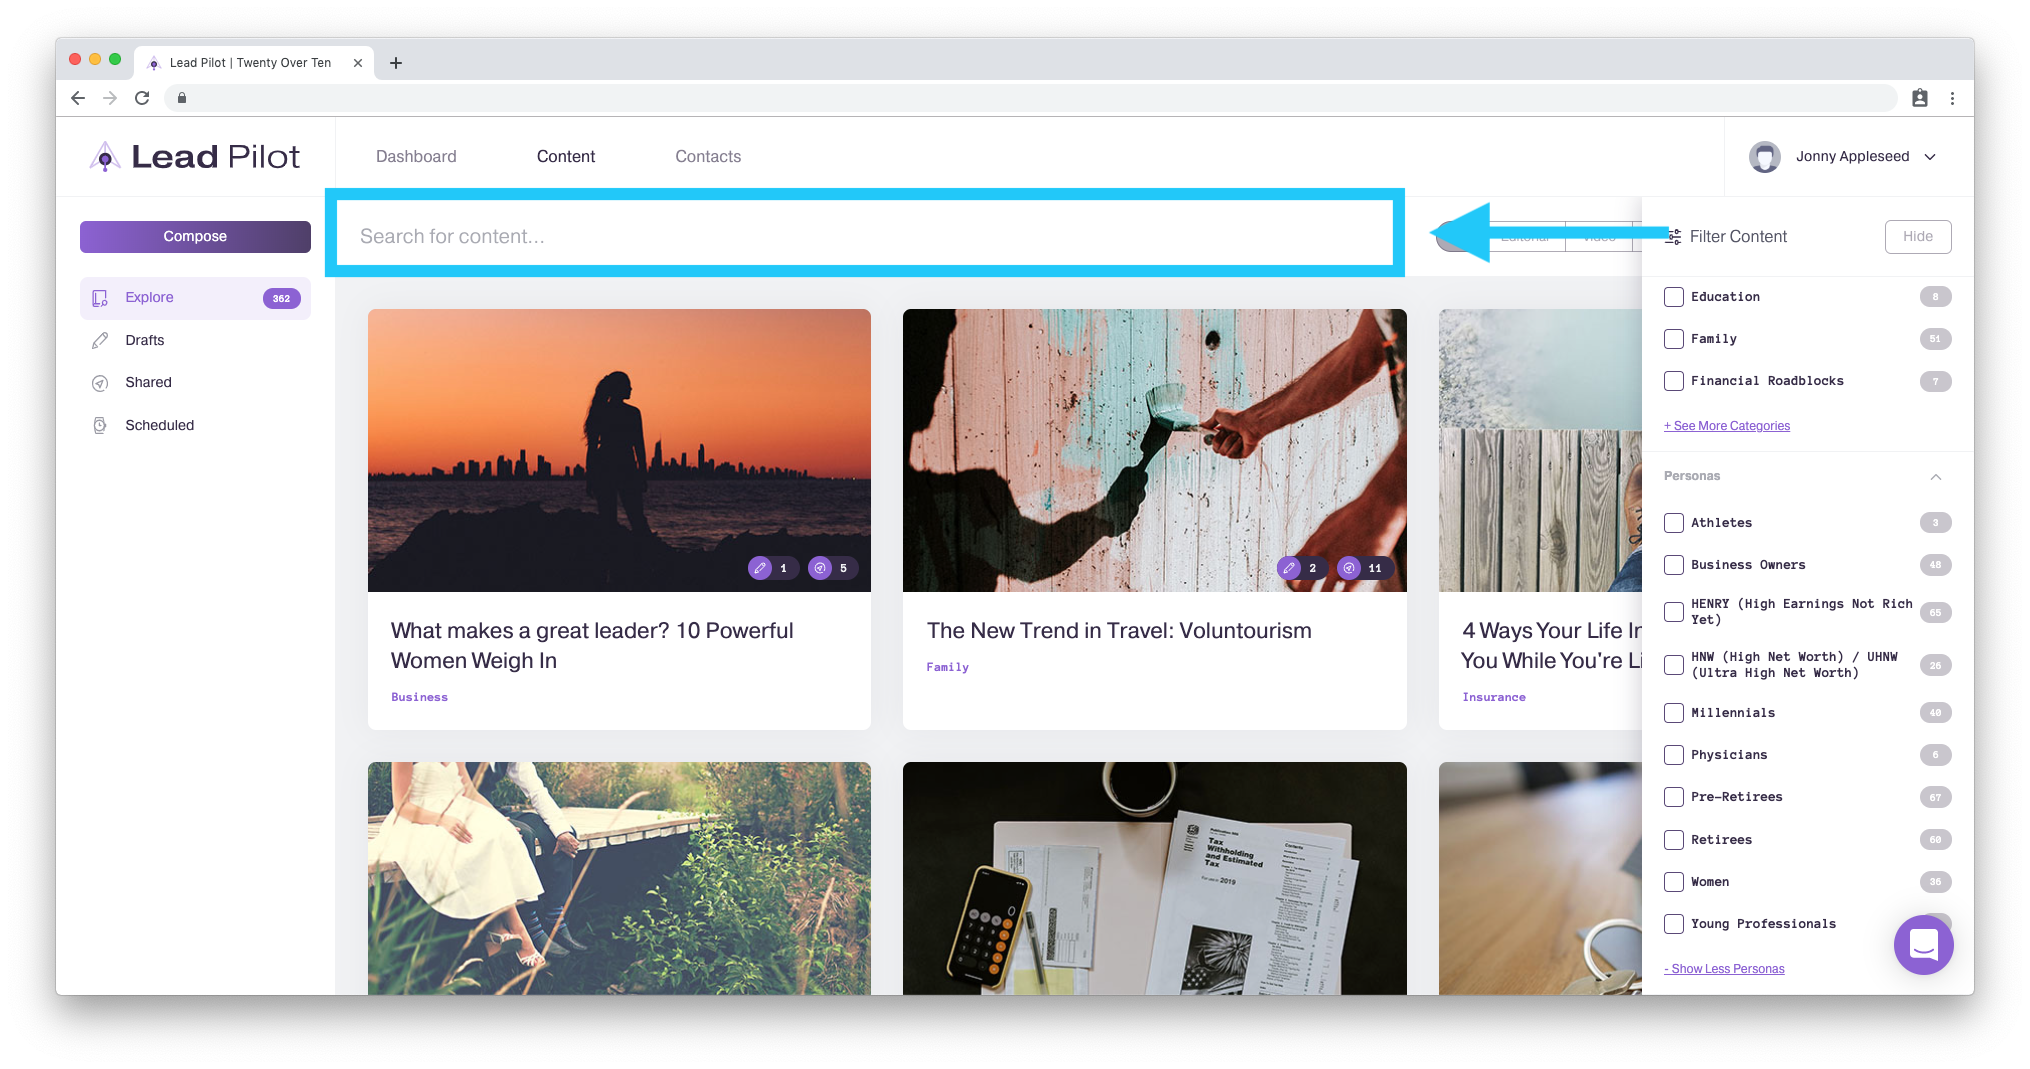Expand See More Categories
The image size is (2030, 1069).
tap(1727, 426)
